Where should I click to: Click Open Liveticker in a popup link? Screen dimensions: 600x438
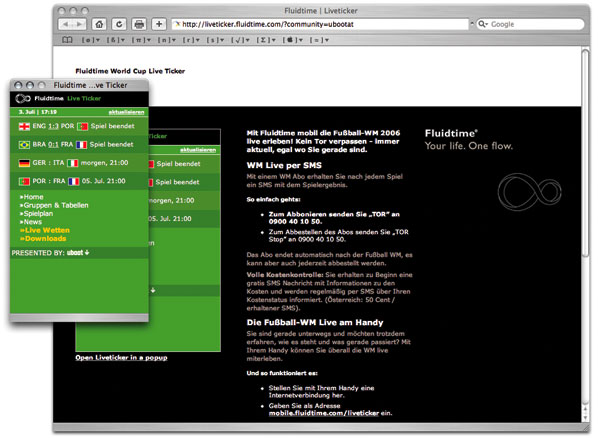pos(121,358)
